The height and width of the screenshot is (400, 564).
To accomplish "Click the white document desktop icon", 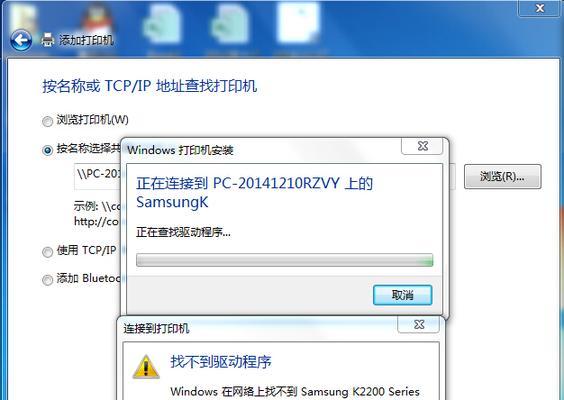I will (x=298, y=23).
